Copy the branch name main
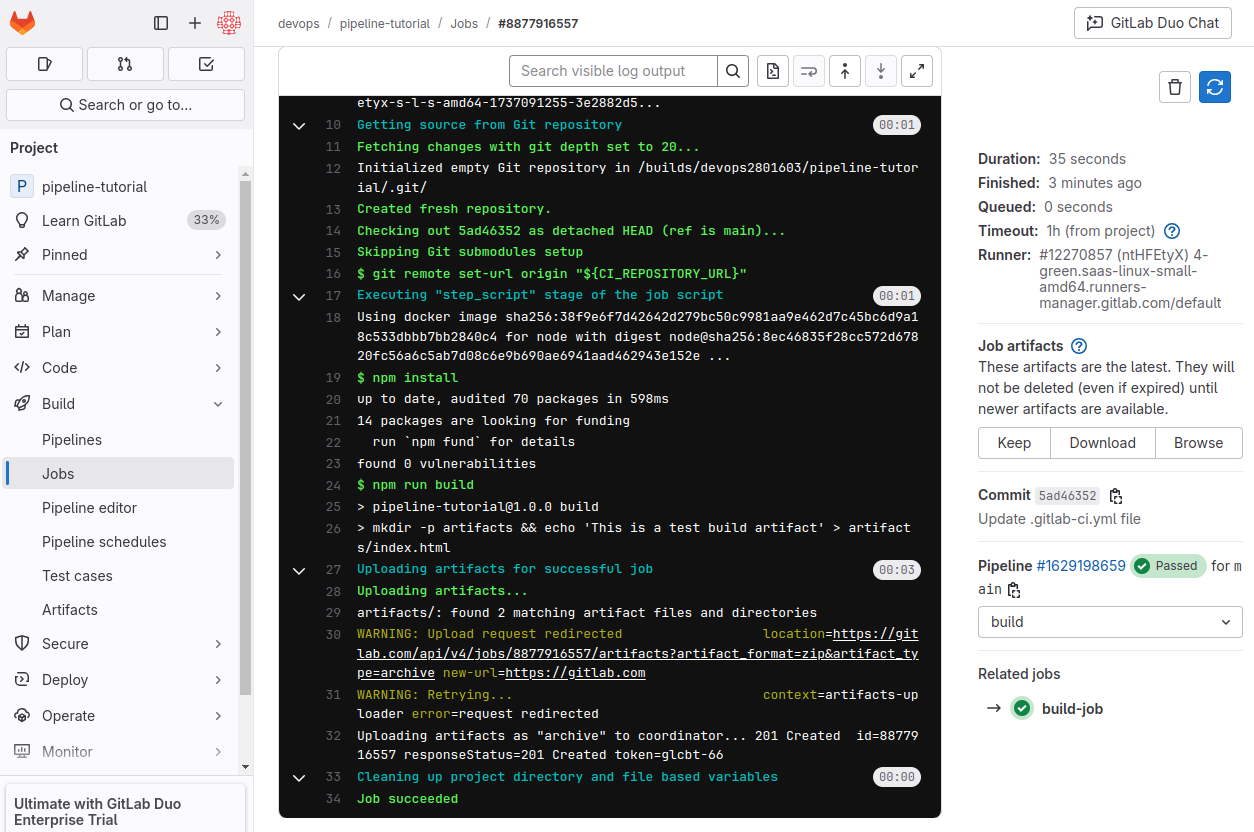This screenshot has width=1254, height=832. 1014,590
